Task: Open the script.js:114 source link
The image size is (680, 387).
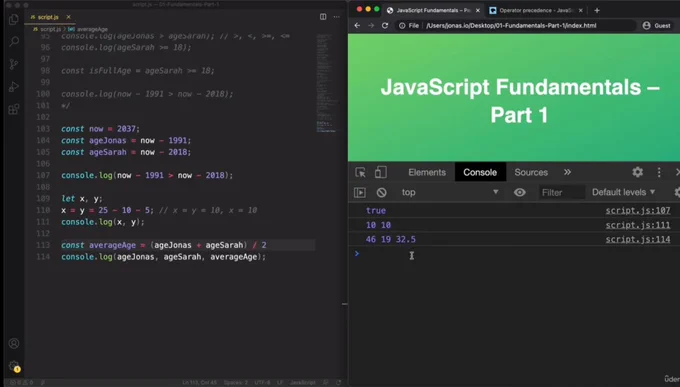Action: pyautogui.click(x=638, y=239)
